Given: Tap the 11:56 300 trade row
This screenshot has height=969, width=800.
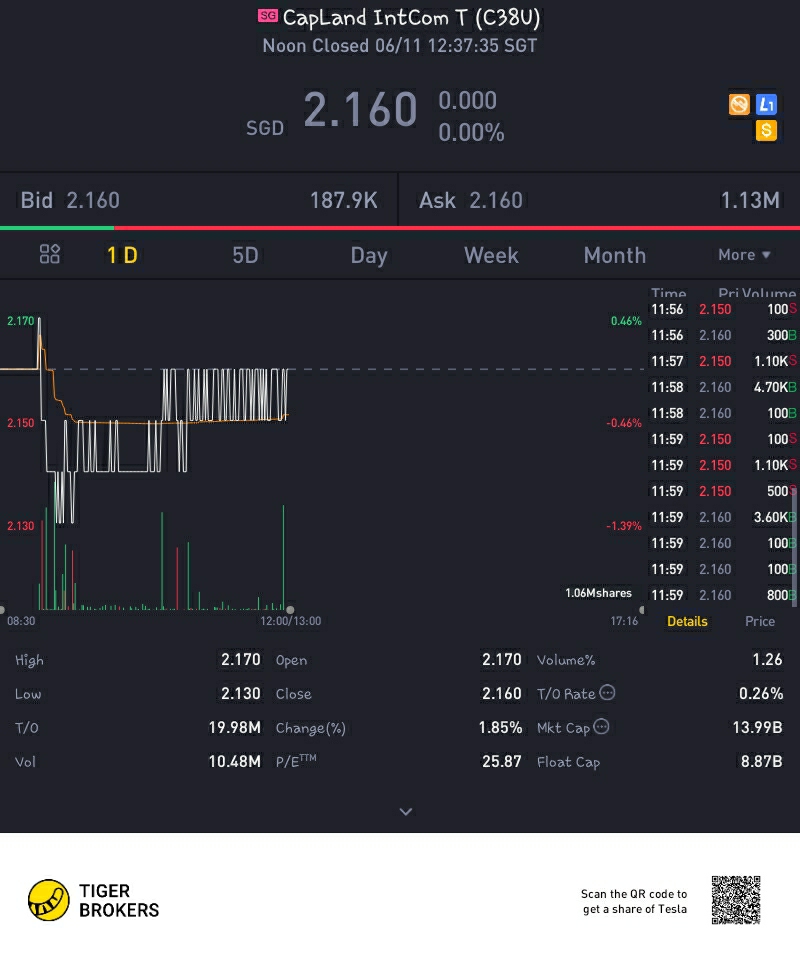Looking at the screenshot, I should point(723,335).
